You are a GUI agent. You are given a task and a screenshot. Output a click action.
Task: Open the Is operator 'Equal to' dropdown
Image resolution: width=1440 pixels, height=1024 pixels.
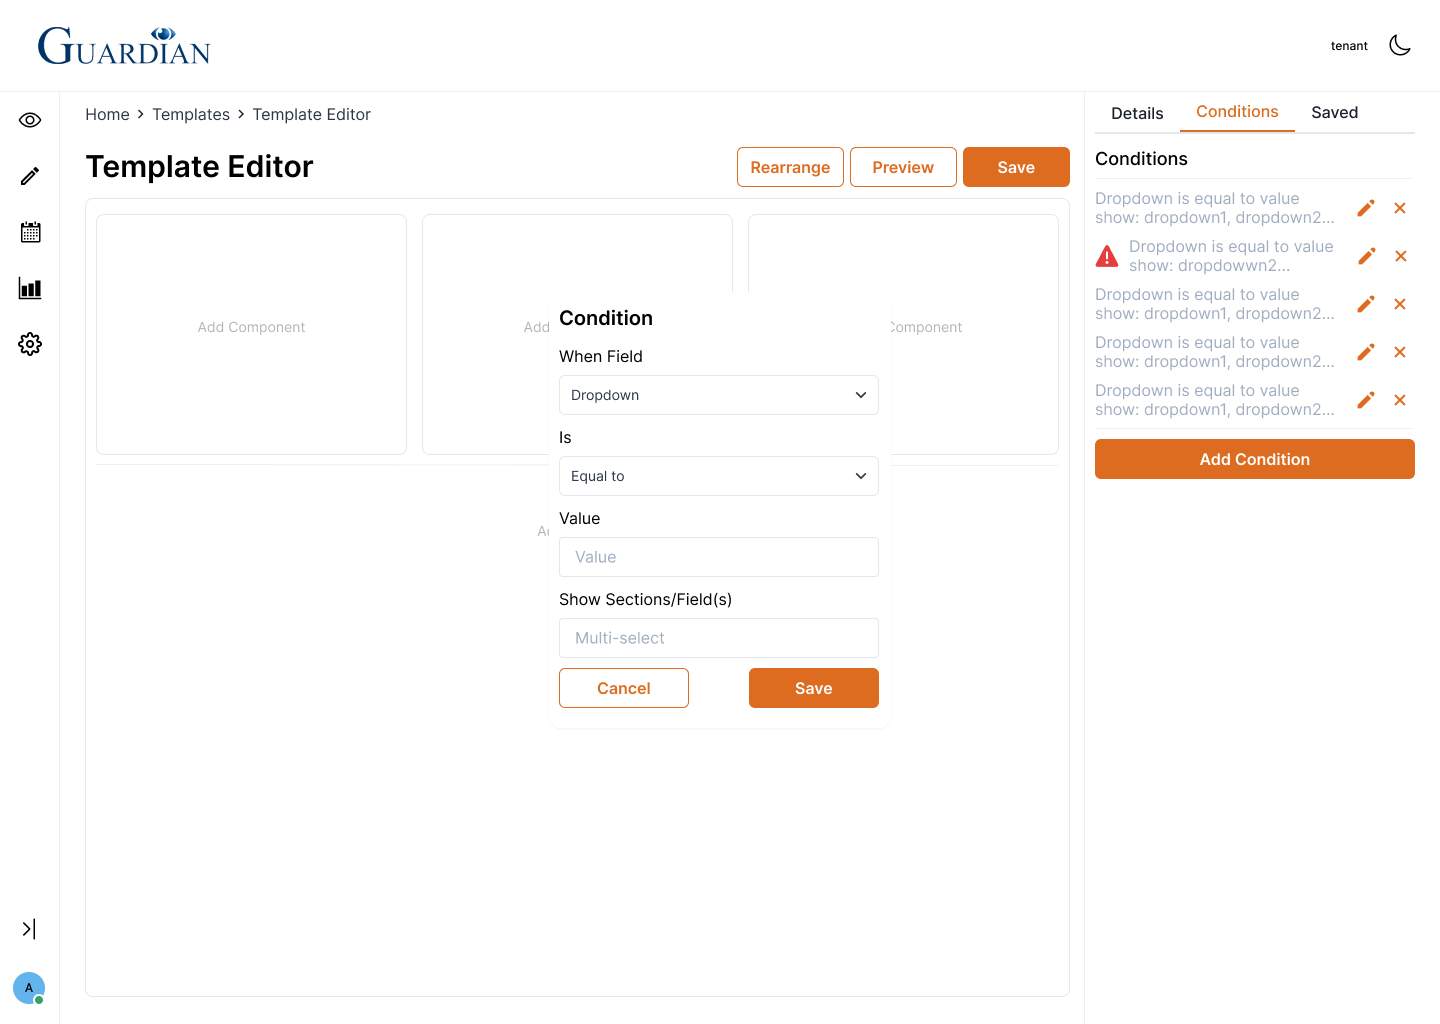(718, 476)
